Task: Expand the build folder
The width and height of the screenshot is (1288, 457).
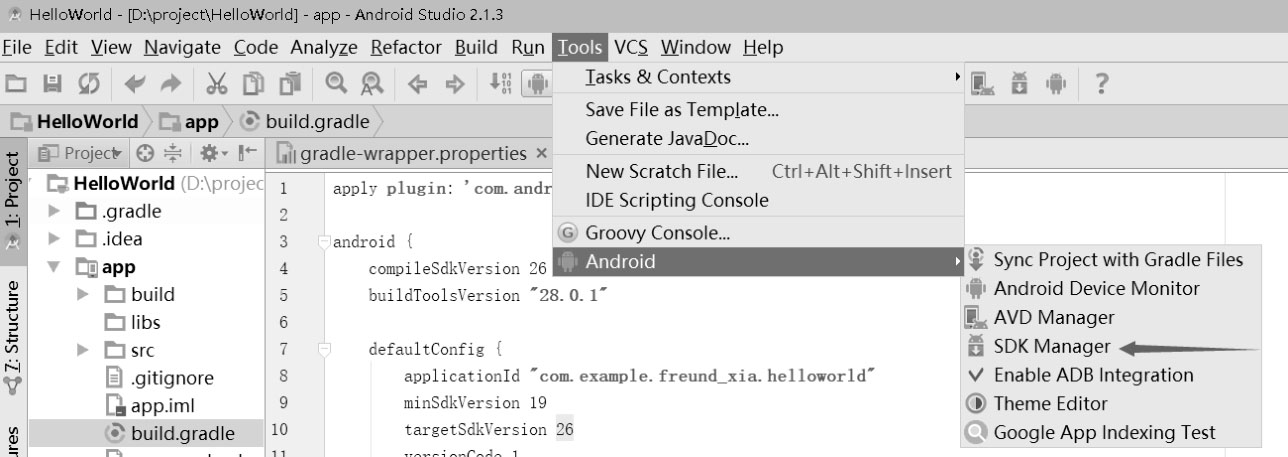Action: [x=83, y=295]
